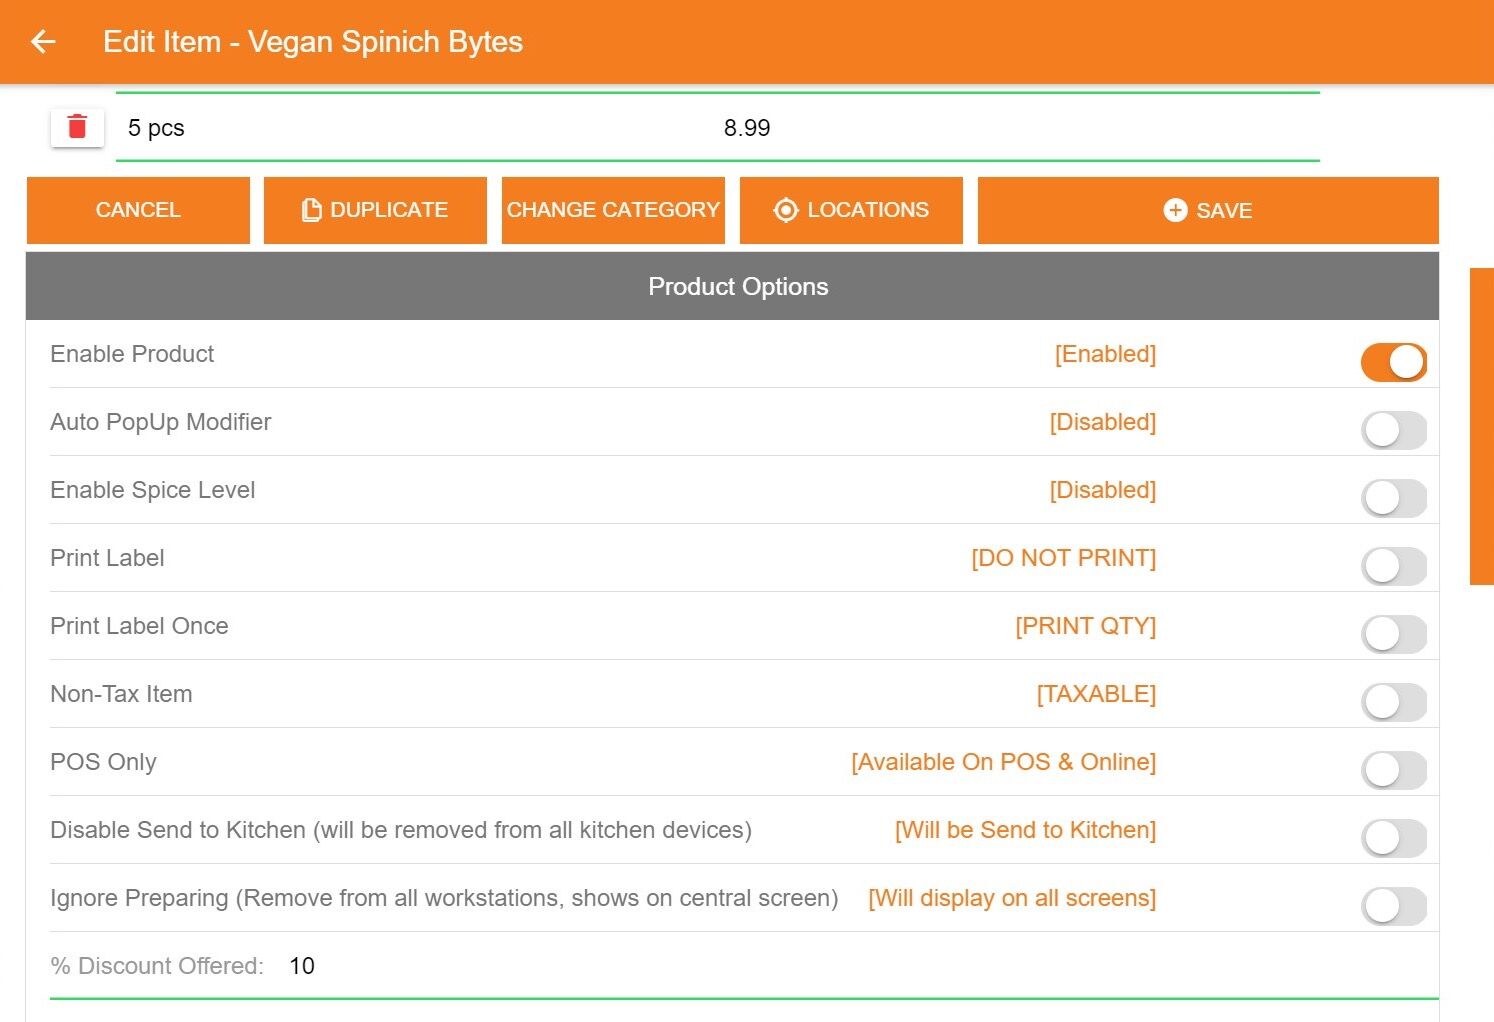Enable Print Label Once toggle
This screenshot has width=1494, height=1022.
(1394, 634)
